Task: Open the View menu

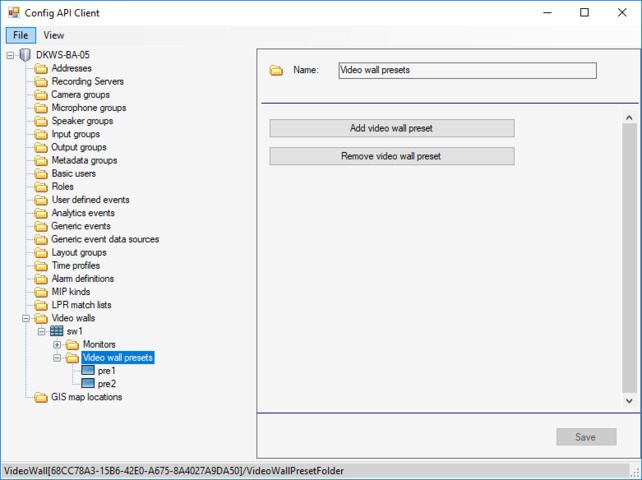Action: (x=53, y=35)
